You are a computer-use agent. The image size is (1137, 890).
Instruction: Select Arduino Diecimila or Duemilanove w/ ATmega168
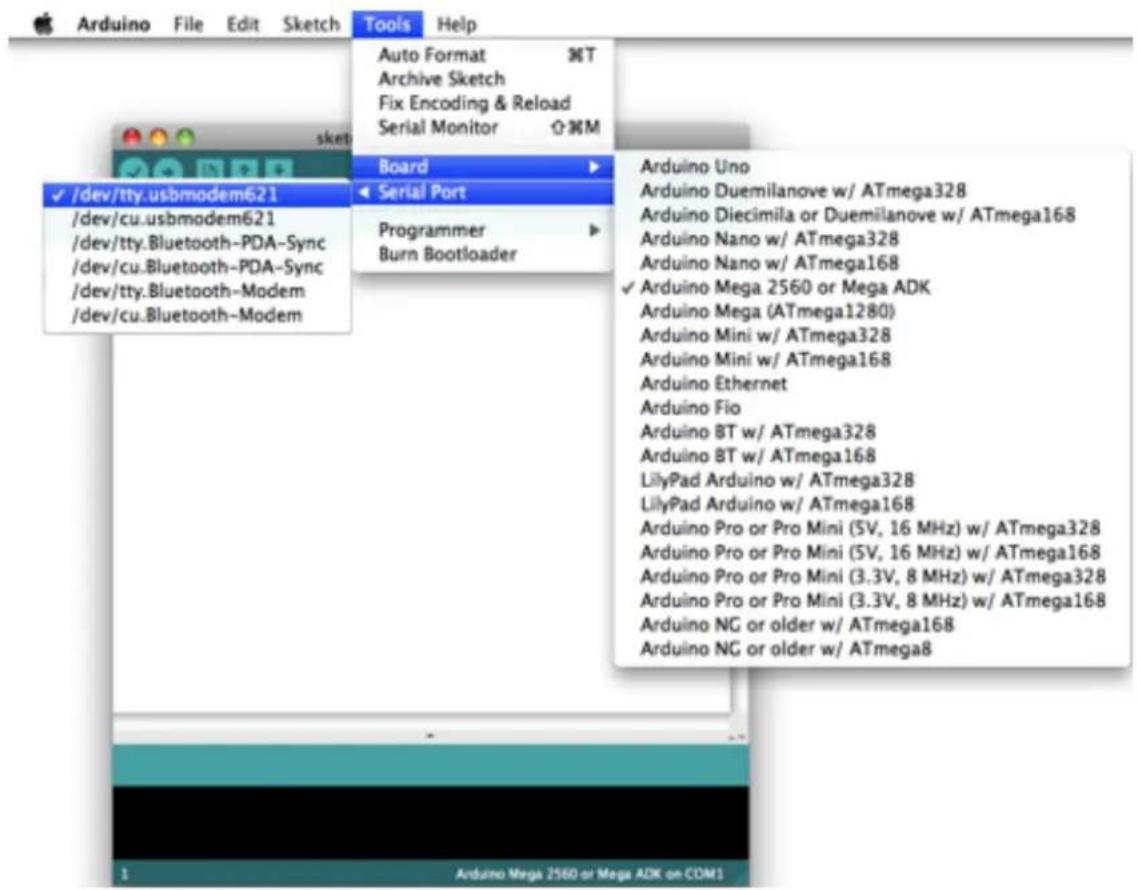pos(872,215)
